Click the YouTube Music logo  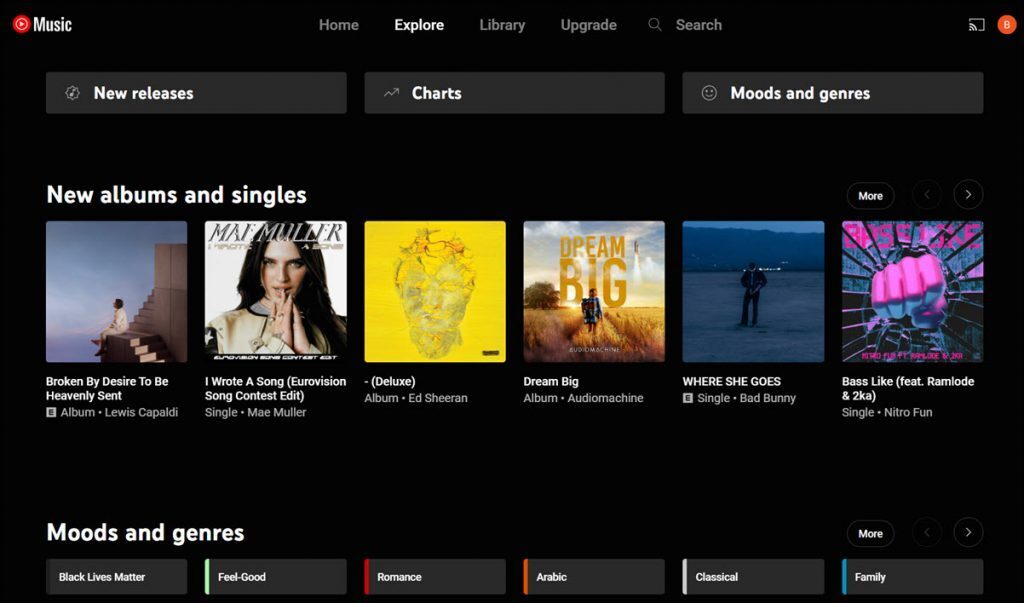(41, 24)
